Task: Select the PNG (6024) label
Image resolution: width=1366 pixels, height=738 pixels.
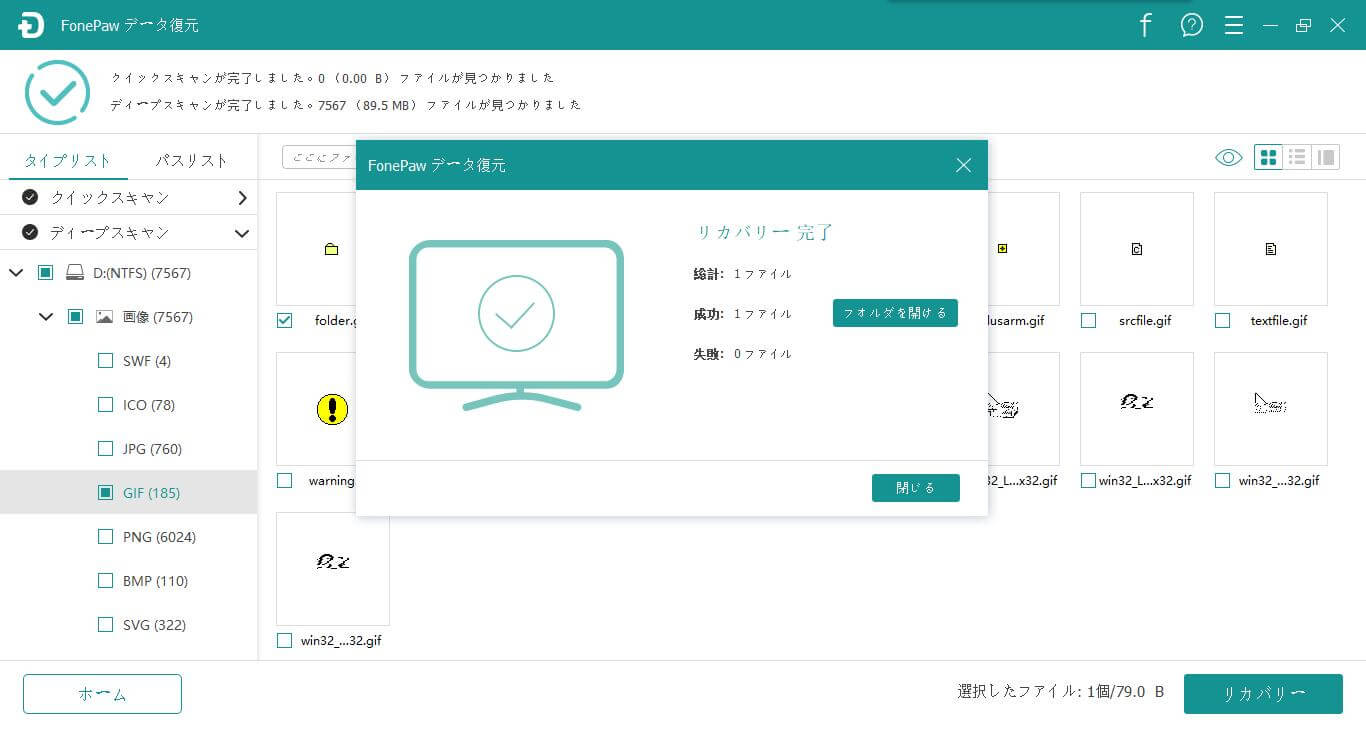Action: coord(159,537)
